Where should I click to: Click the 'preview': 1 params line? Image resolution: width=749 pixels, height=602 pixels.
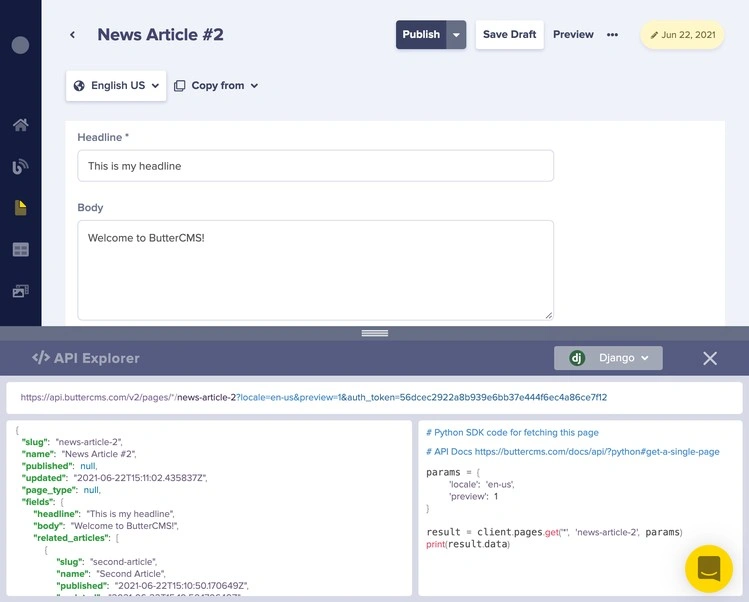tap(473, 496)
